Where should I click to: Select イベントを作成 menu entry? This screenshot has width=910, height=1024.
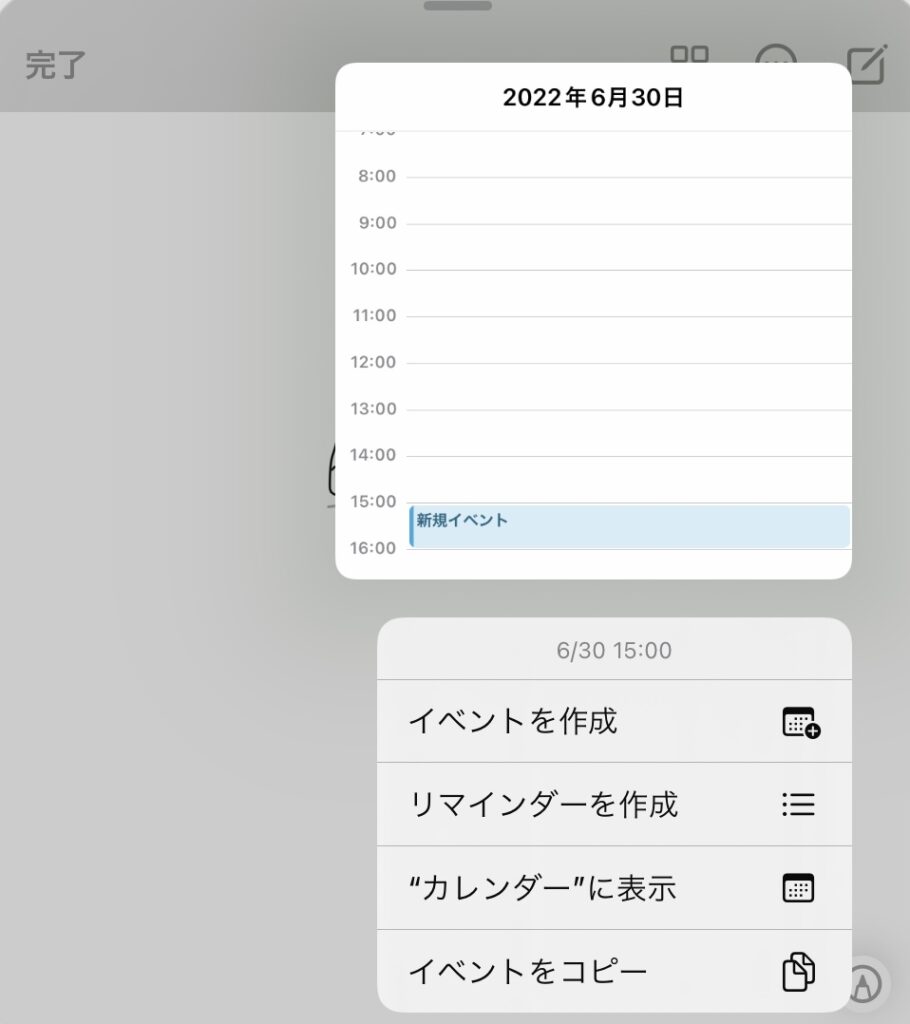pyautogui.click(x=614, y=721)
